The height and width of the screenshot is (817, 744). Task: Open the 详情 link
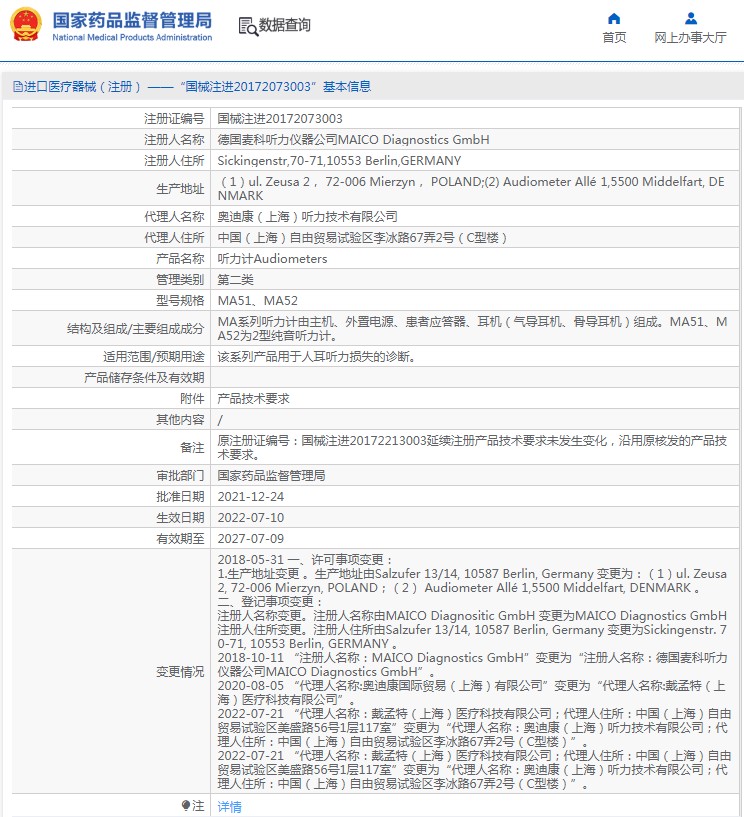coord(229,807)
